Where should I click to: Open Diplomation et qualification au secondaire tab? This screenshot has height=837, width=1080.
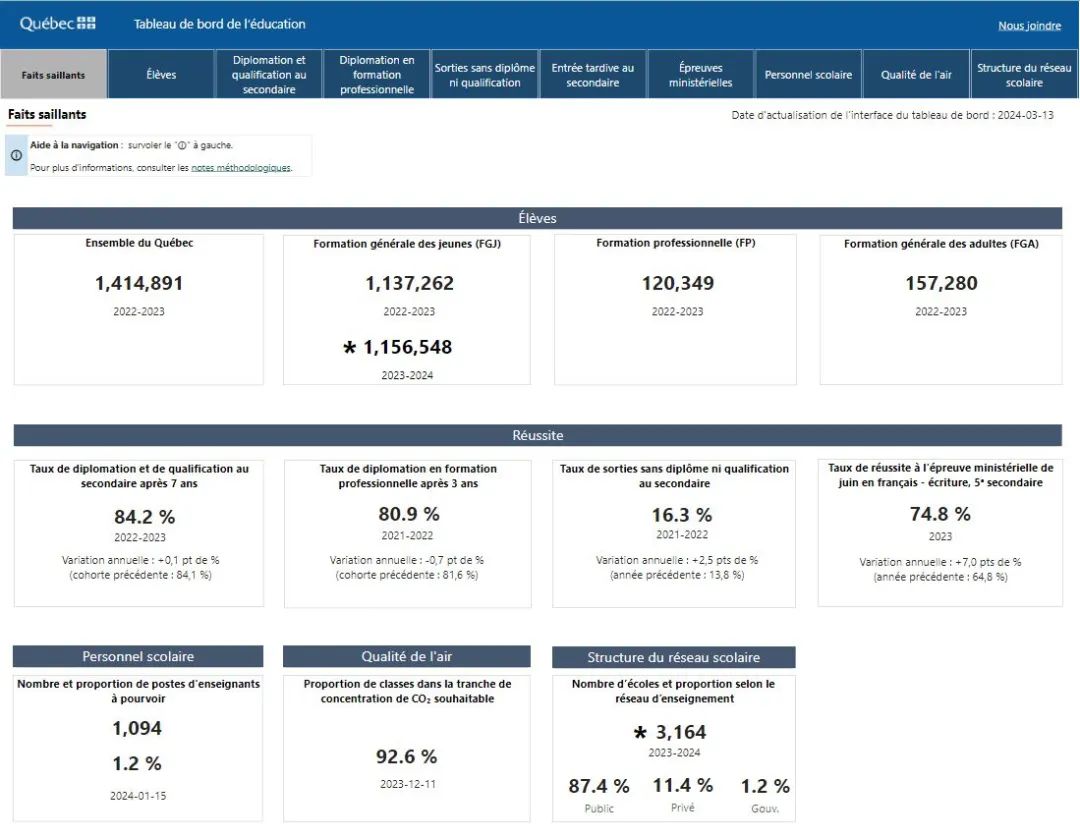(269, 75)
